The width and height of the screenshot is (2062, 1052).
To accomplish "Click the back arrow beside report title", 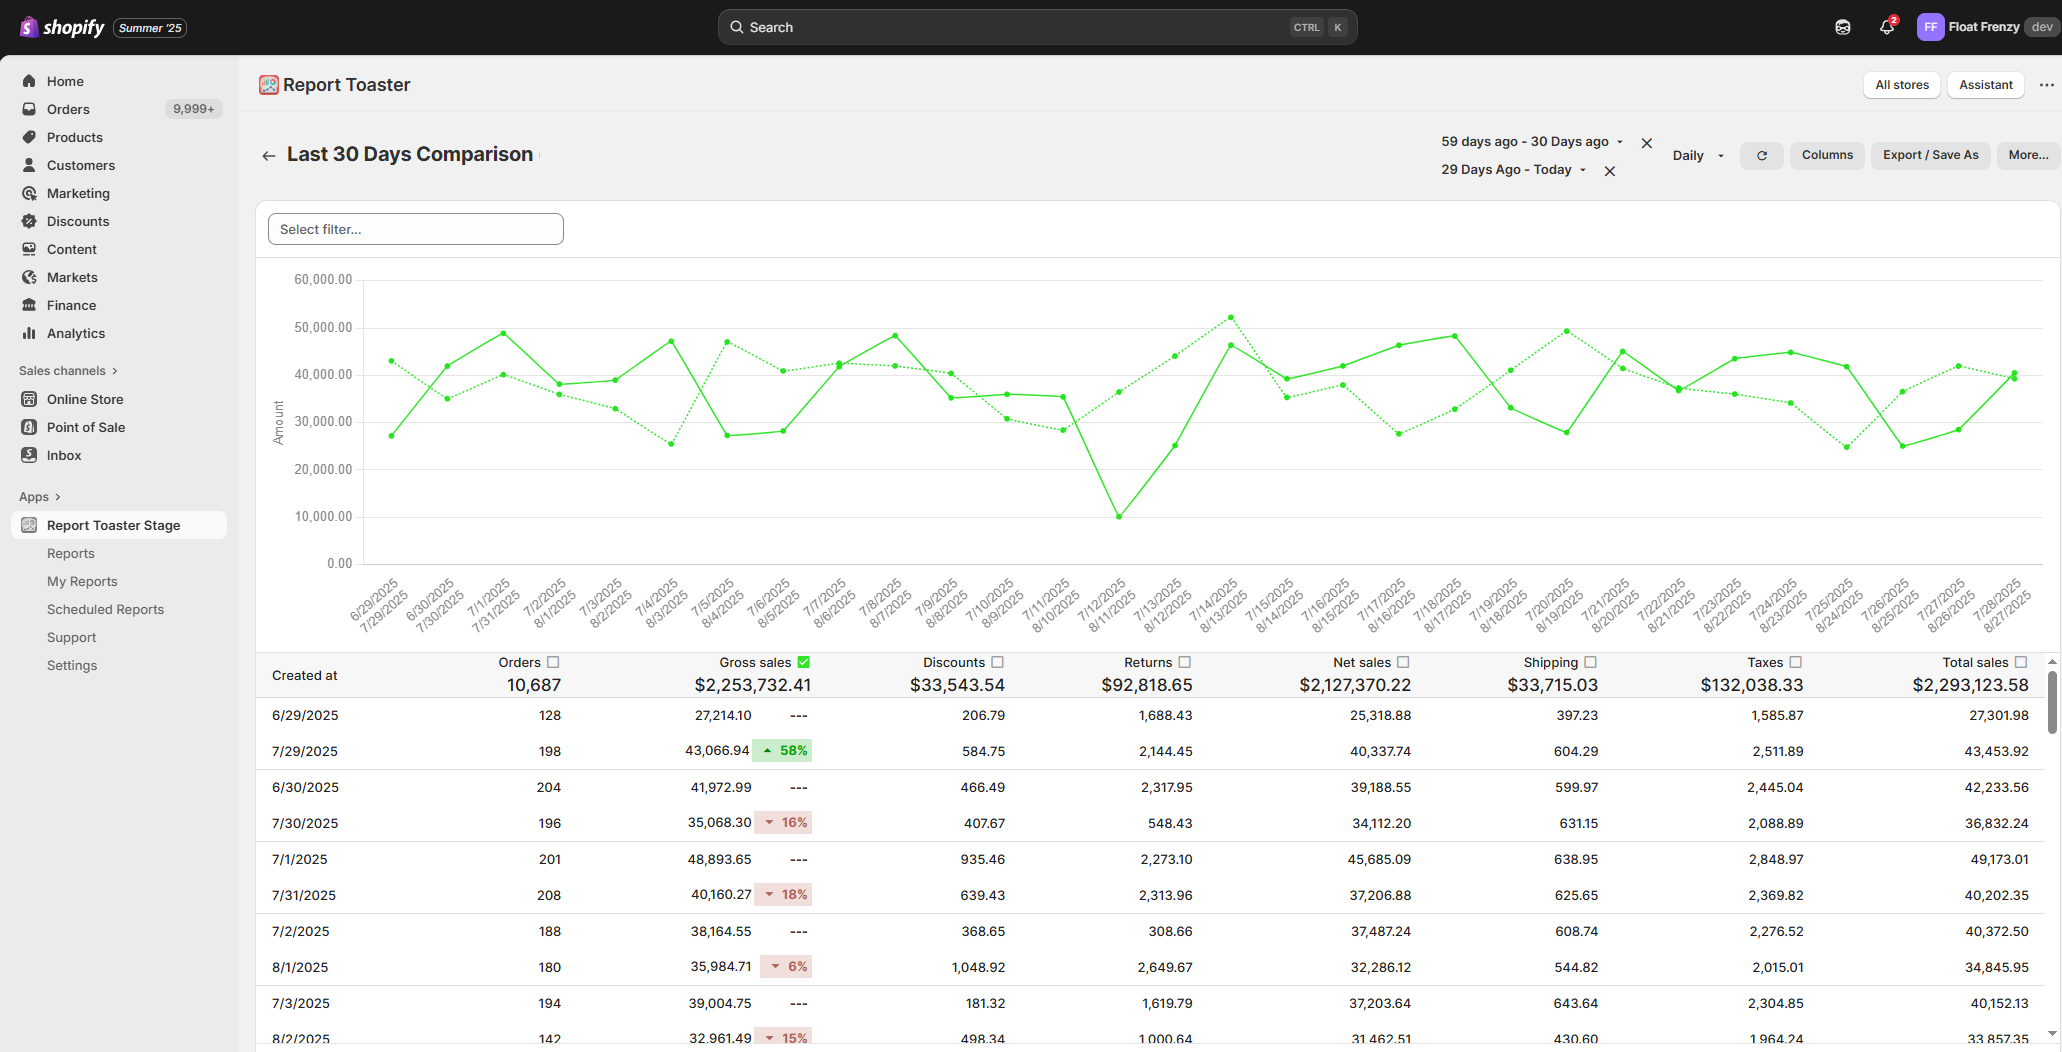I will tap(268, 156).
